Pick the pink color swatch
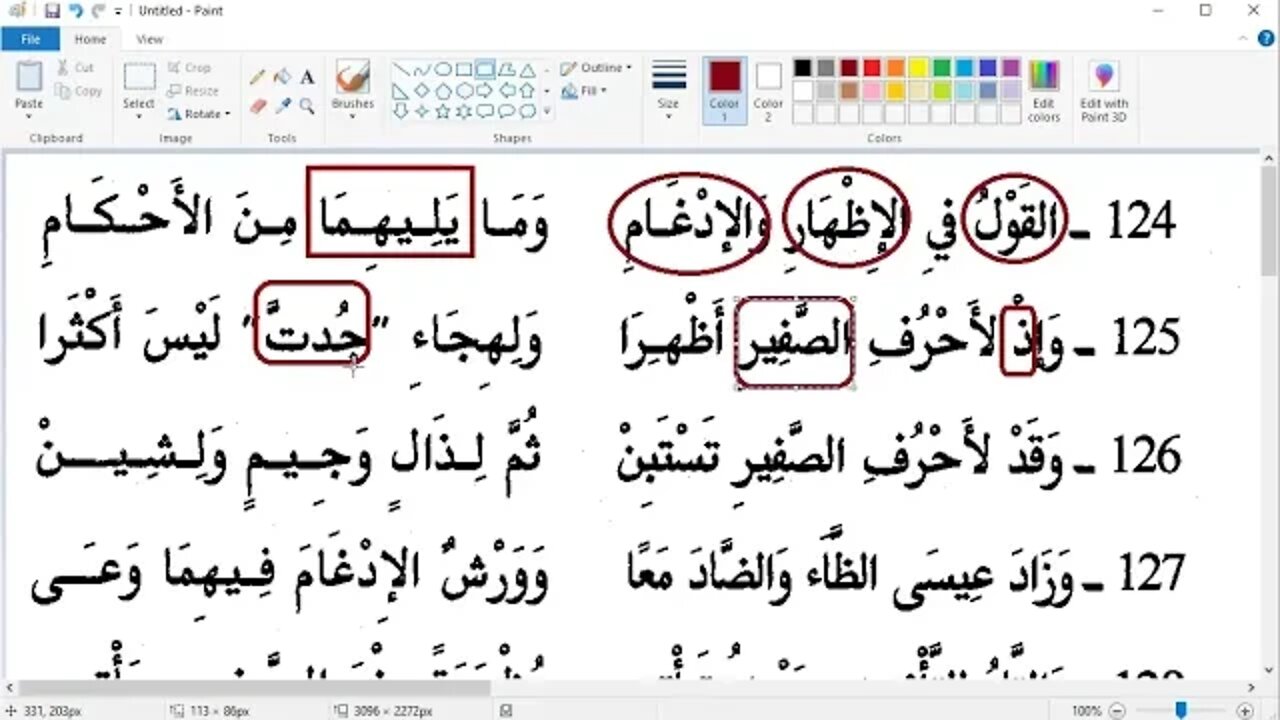The image size is (1280, 720). pyautogui.click(x=872, y=91)
